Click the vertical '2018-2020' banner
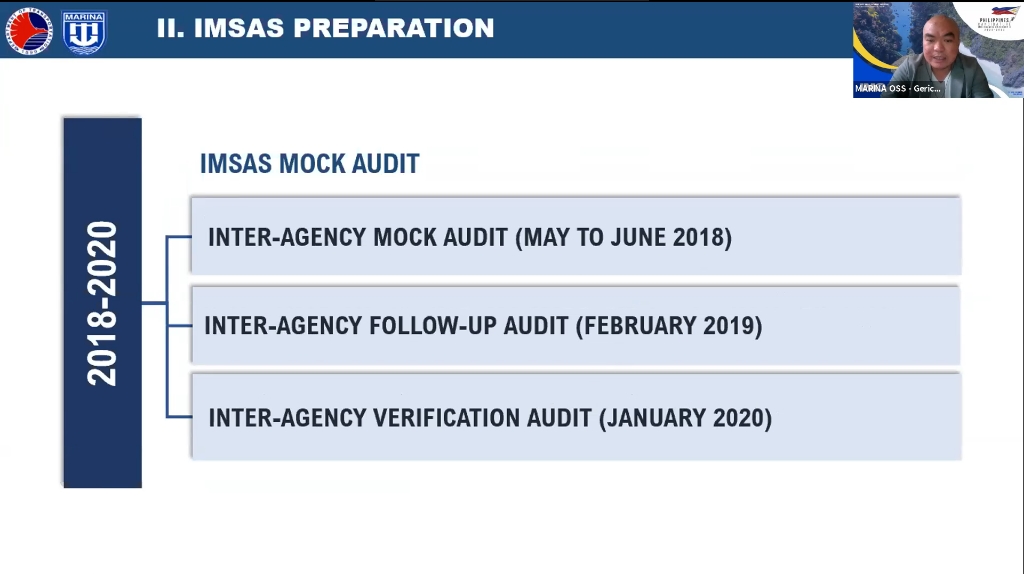The width and height of the screenshot is (1024, 574). point(103,303)
